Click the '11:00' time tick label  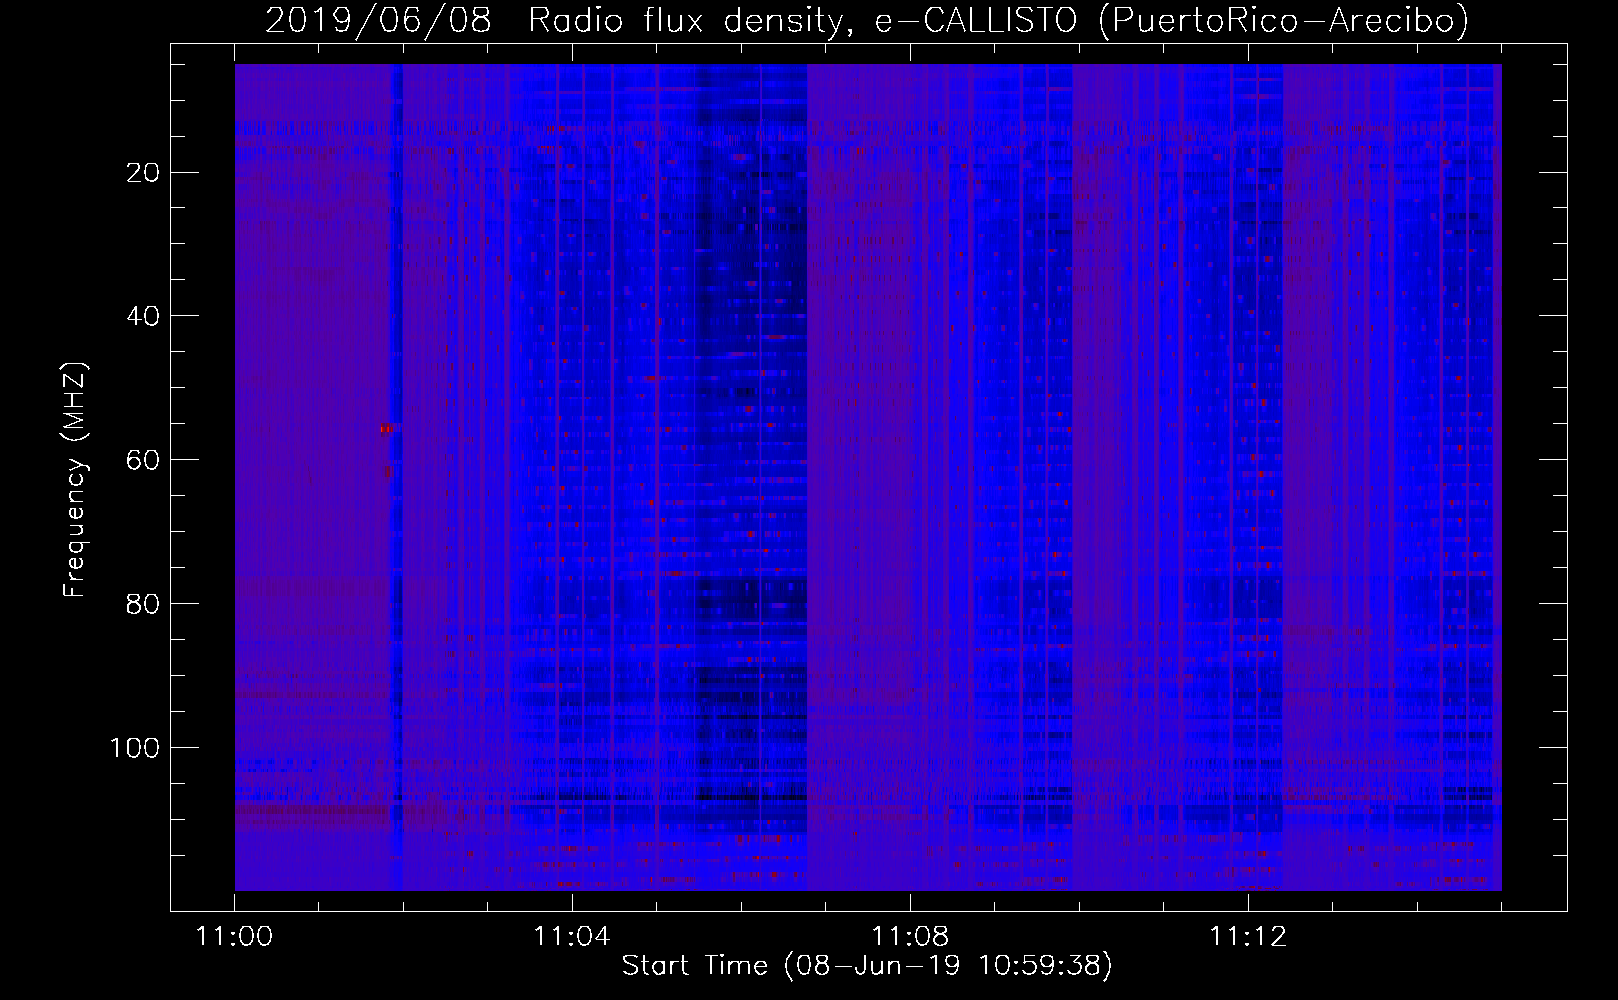[235, 937]
